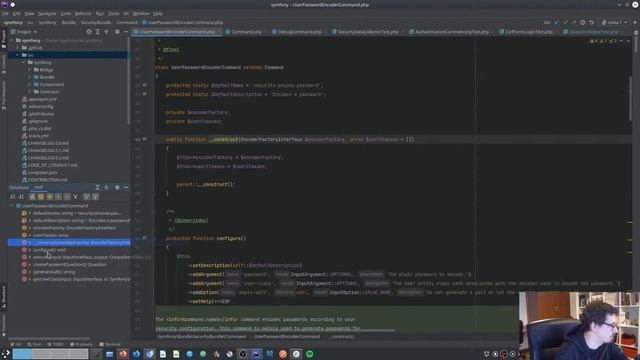
Task: Click the git commit checkmark icon
Action: point(565,22)
